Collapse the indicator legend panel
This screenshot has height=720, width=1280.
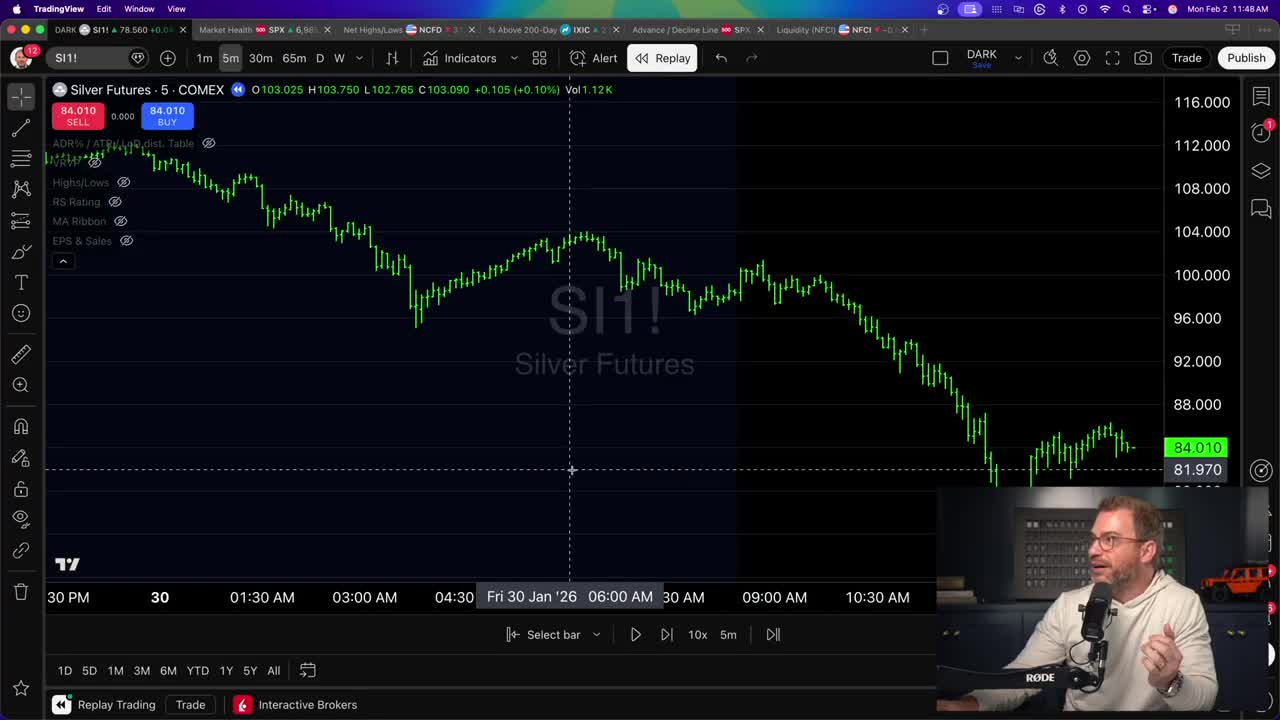tap(63, 261)
